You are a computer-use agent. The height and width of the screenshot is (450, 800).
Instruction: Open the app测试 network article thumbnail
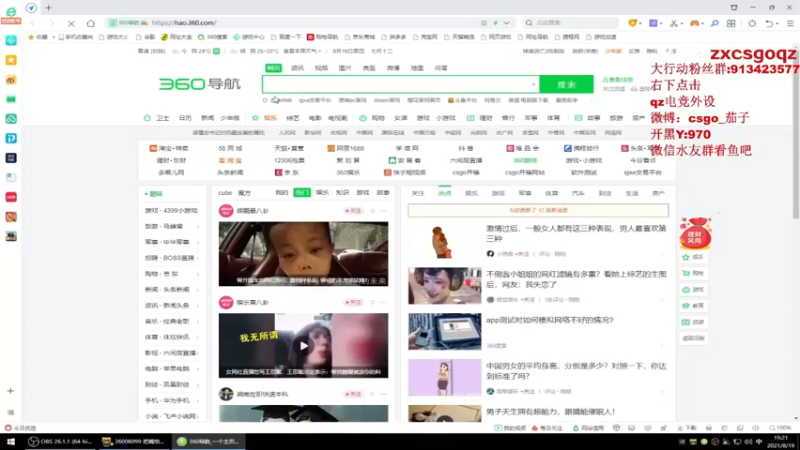click(444, 332)
